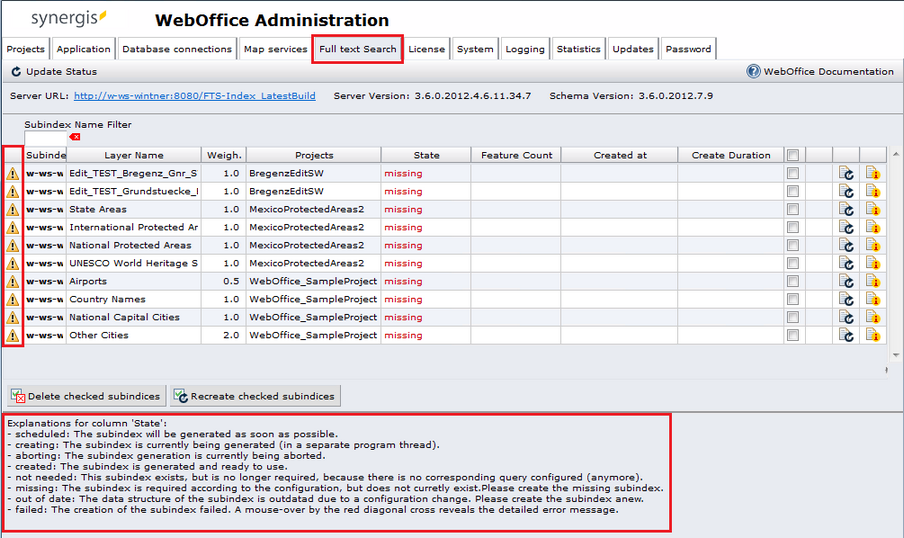Click into the Subindex Name Filter field

click(x=46, y=138)
